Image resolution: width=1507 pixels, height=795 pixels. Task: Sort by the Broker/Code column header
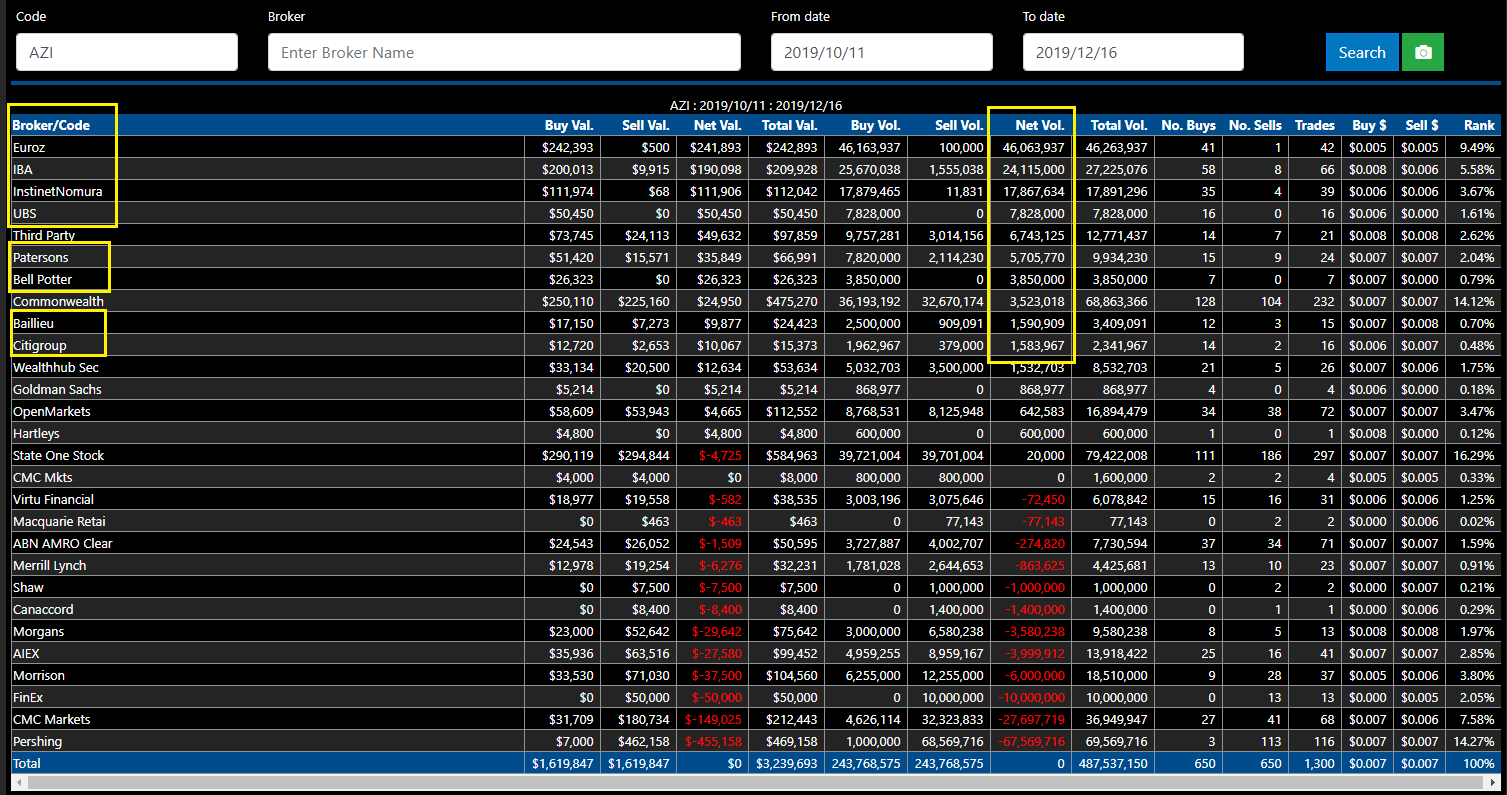pos(51,125)
